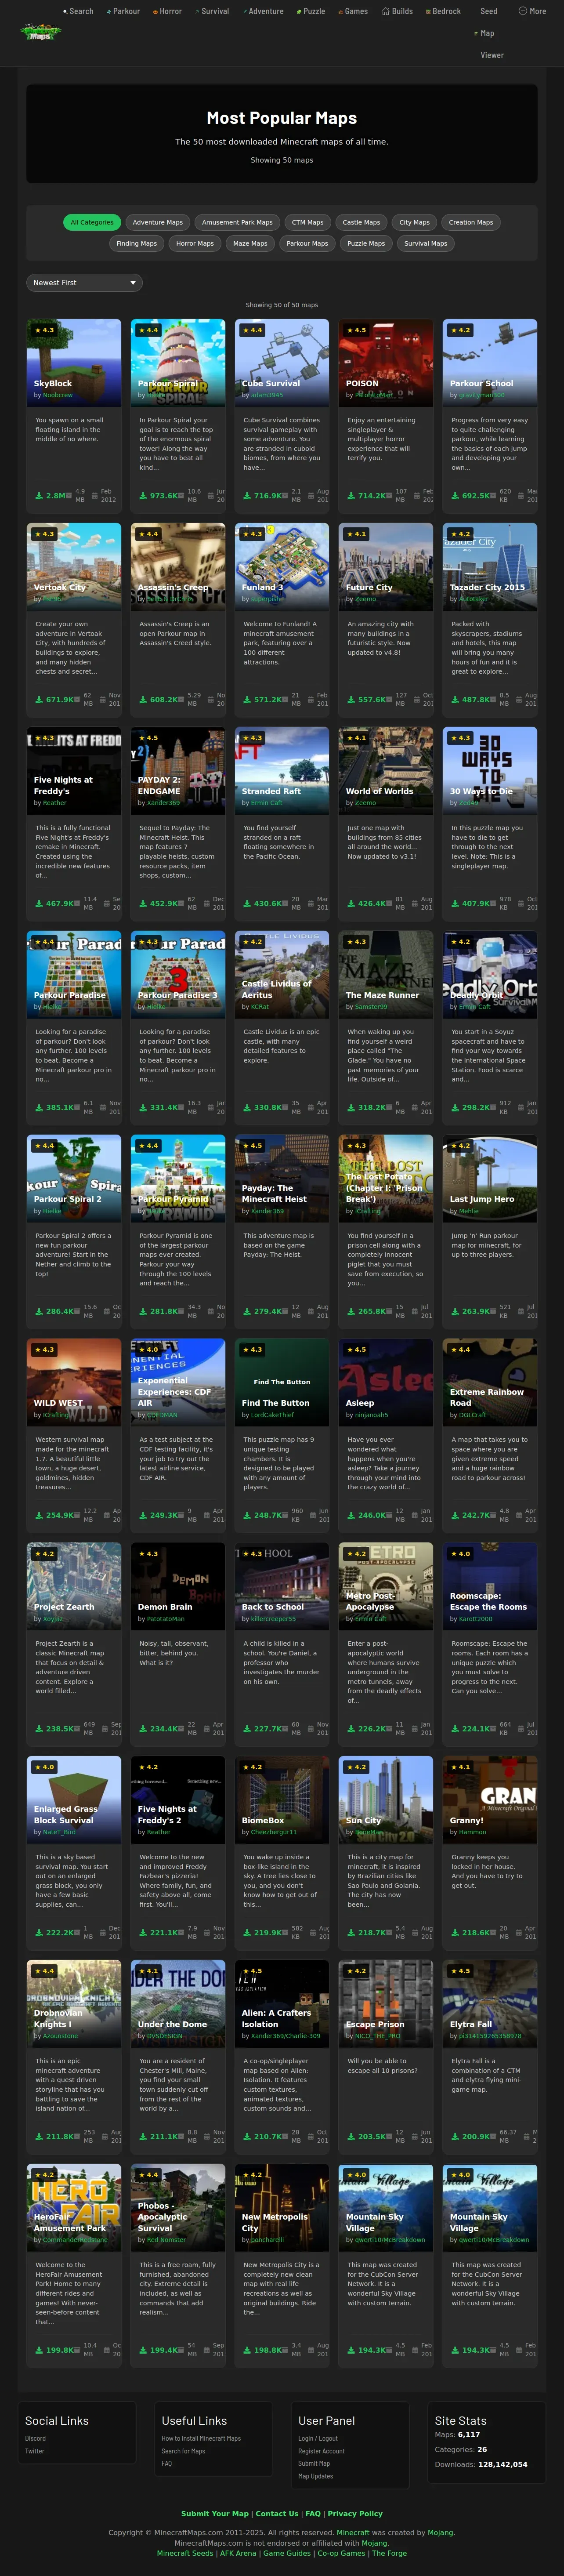Toggle the Amusement Park Maps filter

click(x=237, y=223)
